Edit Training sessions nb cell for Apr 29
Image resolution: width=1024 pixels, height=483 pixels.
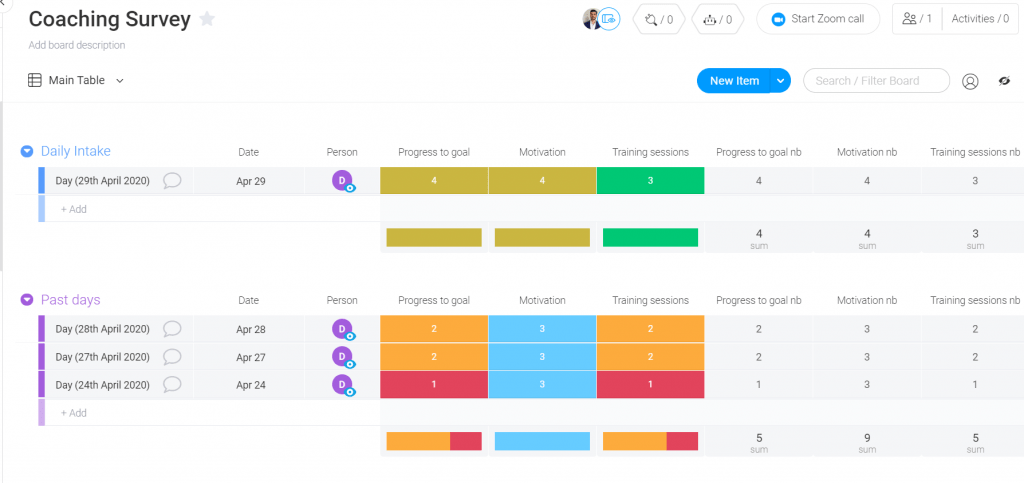pos(975,181)
